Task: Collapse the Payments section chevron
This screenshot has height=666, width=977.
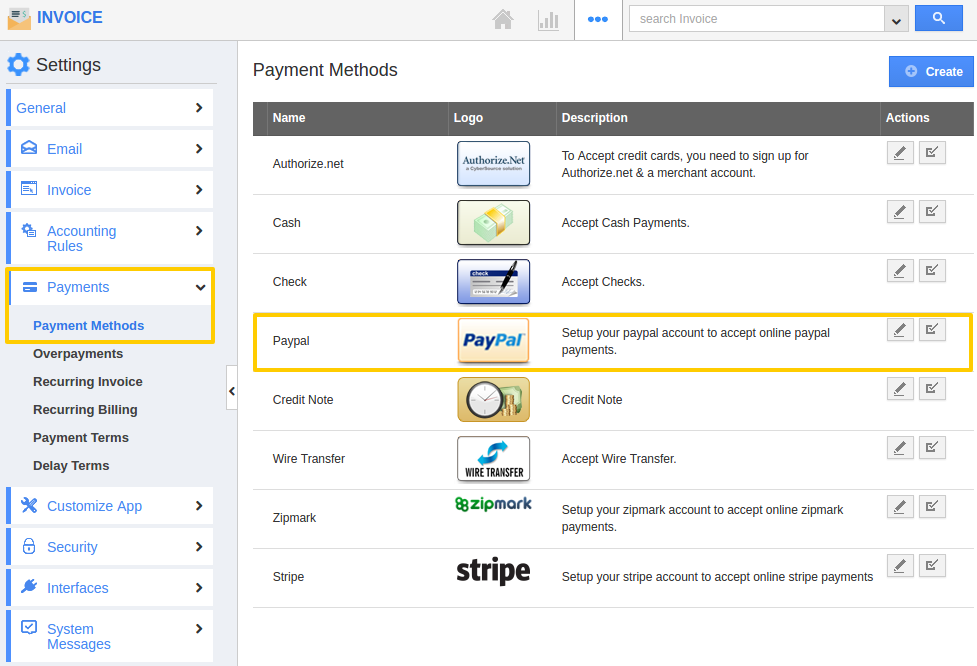Action: (x=200, y=287)
